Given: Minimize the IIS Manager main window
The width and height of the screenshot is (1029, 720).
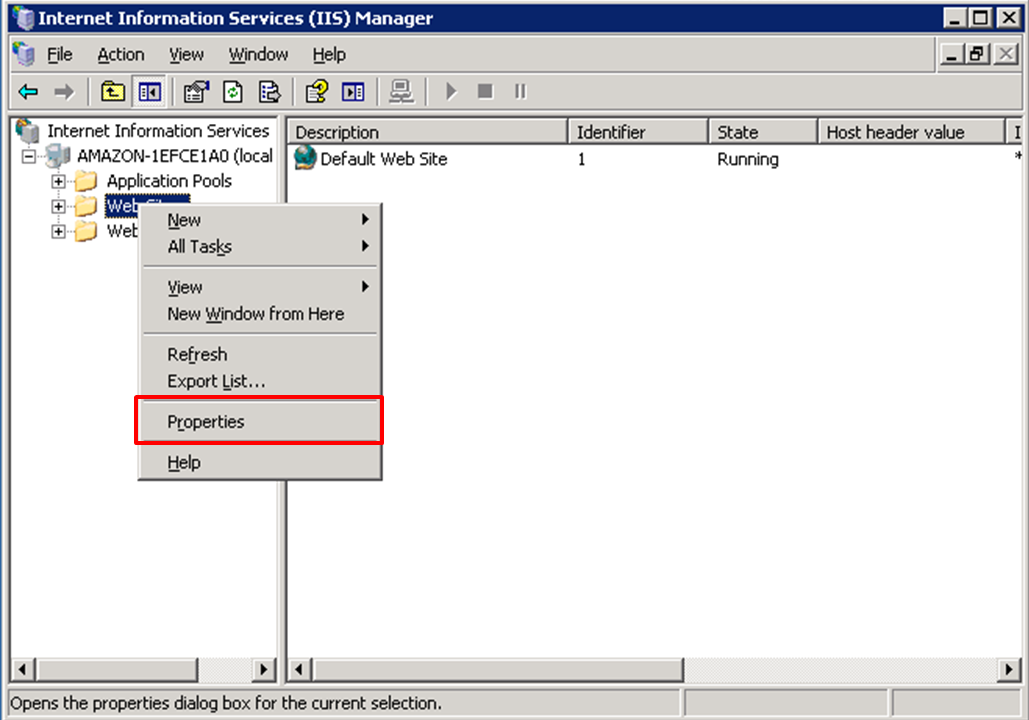Looking at the screenshot, I should pyautogui.click(x=955, y=18).
